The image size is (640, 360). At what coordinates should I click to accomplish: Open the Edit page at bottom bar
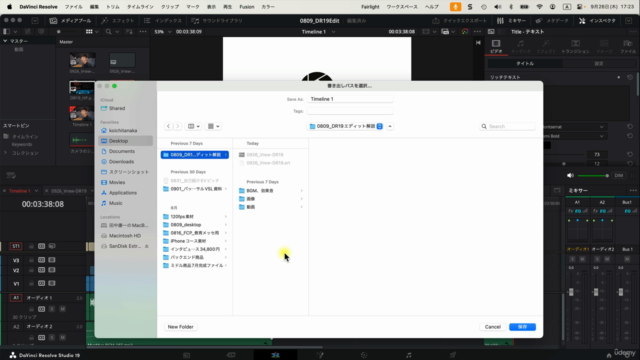click(x=275, y=355)
